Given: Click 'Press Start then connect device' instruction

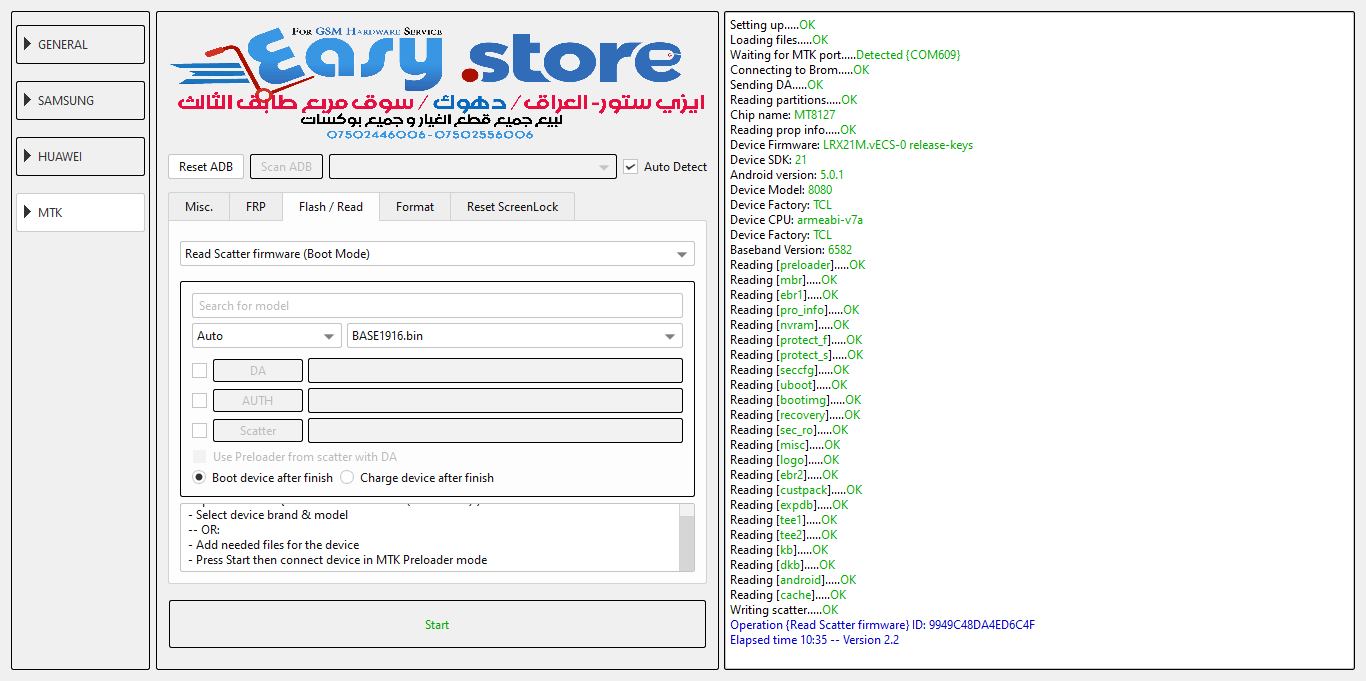Looking at the screenshot, I should [x=338, y=560].
